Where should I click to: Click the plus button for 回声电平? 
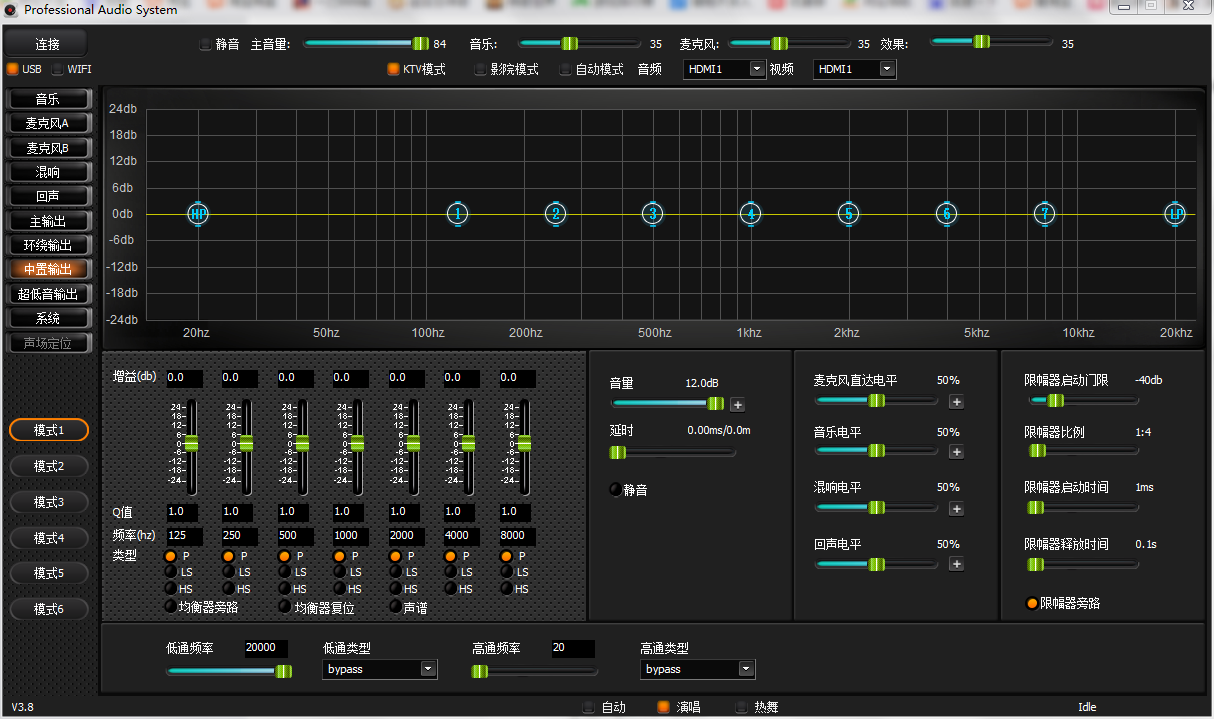(956, 564)
